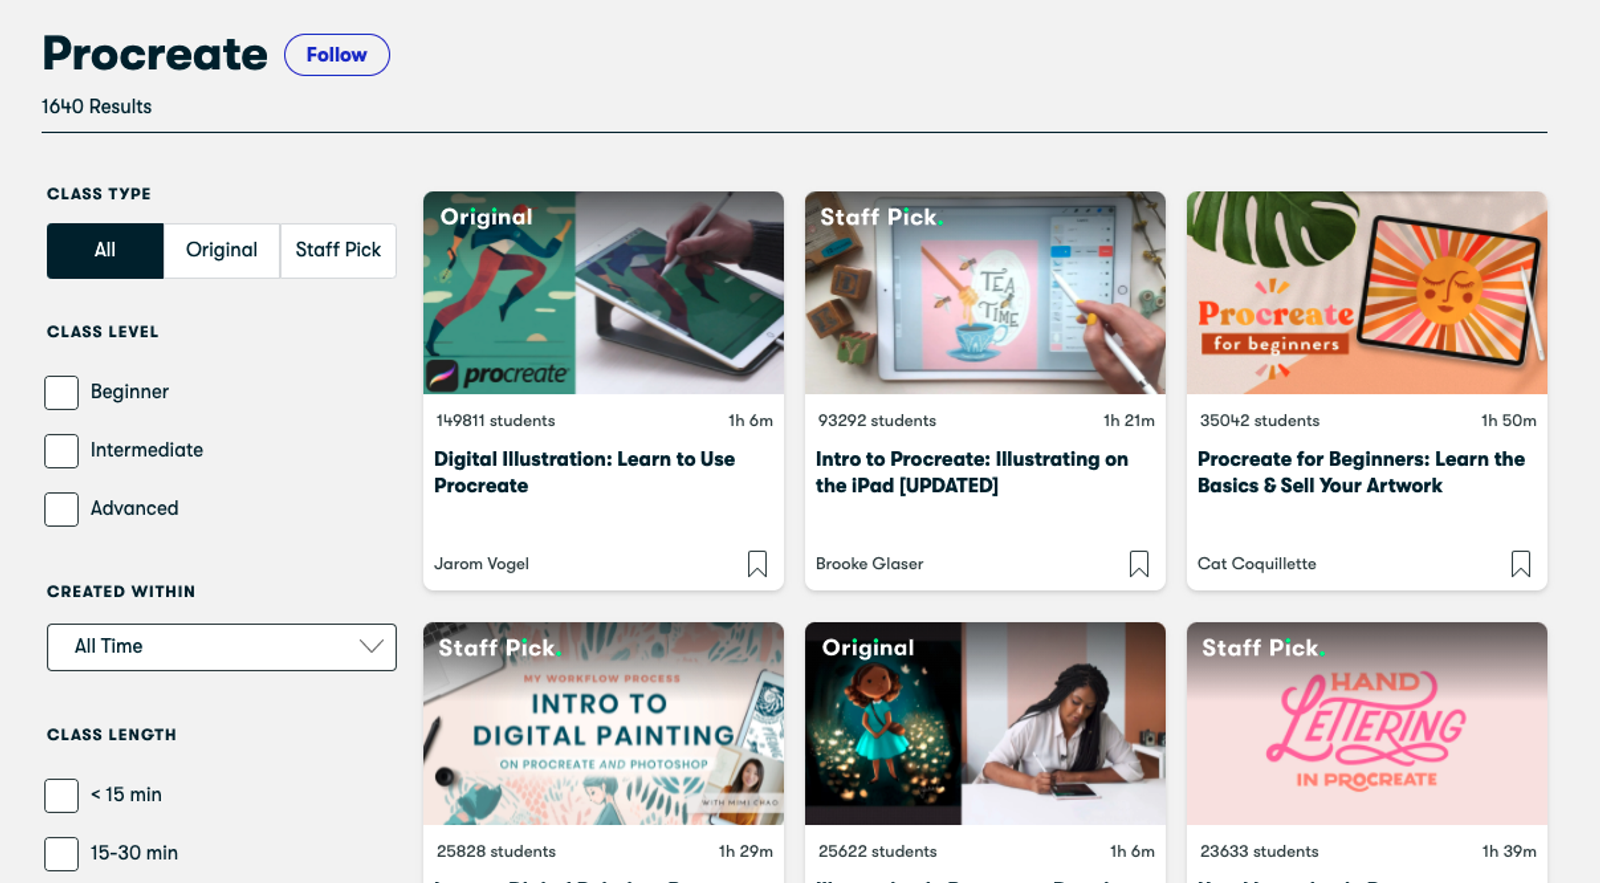
Task: Open Intro to Procreate: Illustrating on iPad title
Action: [971, 472]
